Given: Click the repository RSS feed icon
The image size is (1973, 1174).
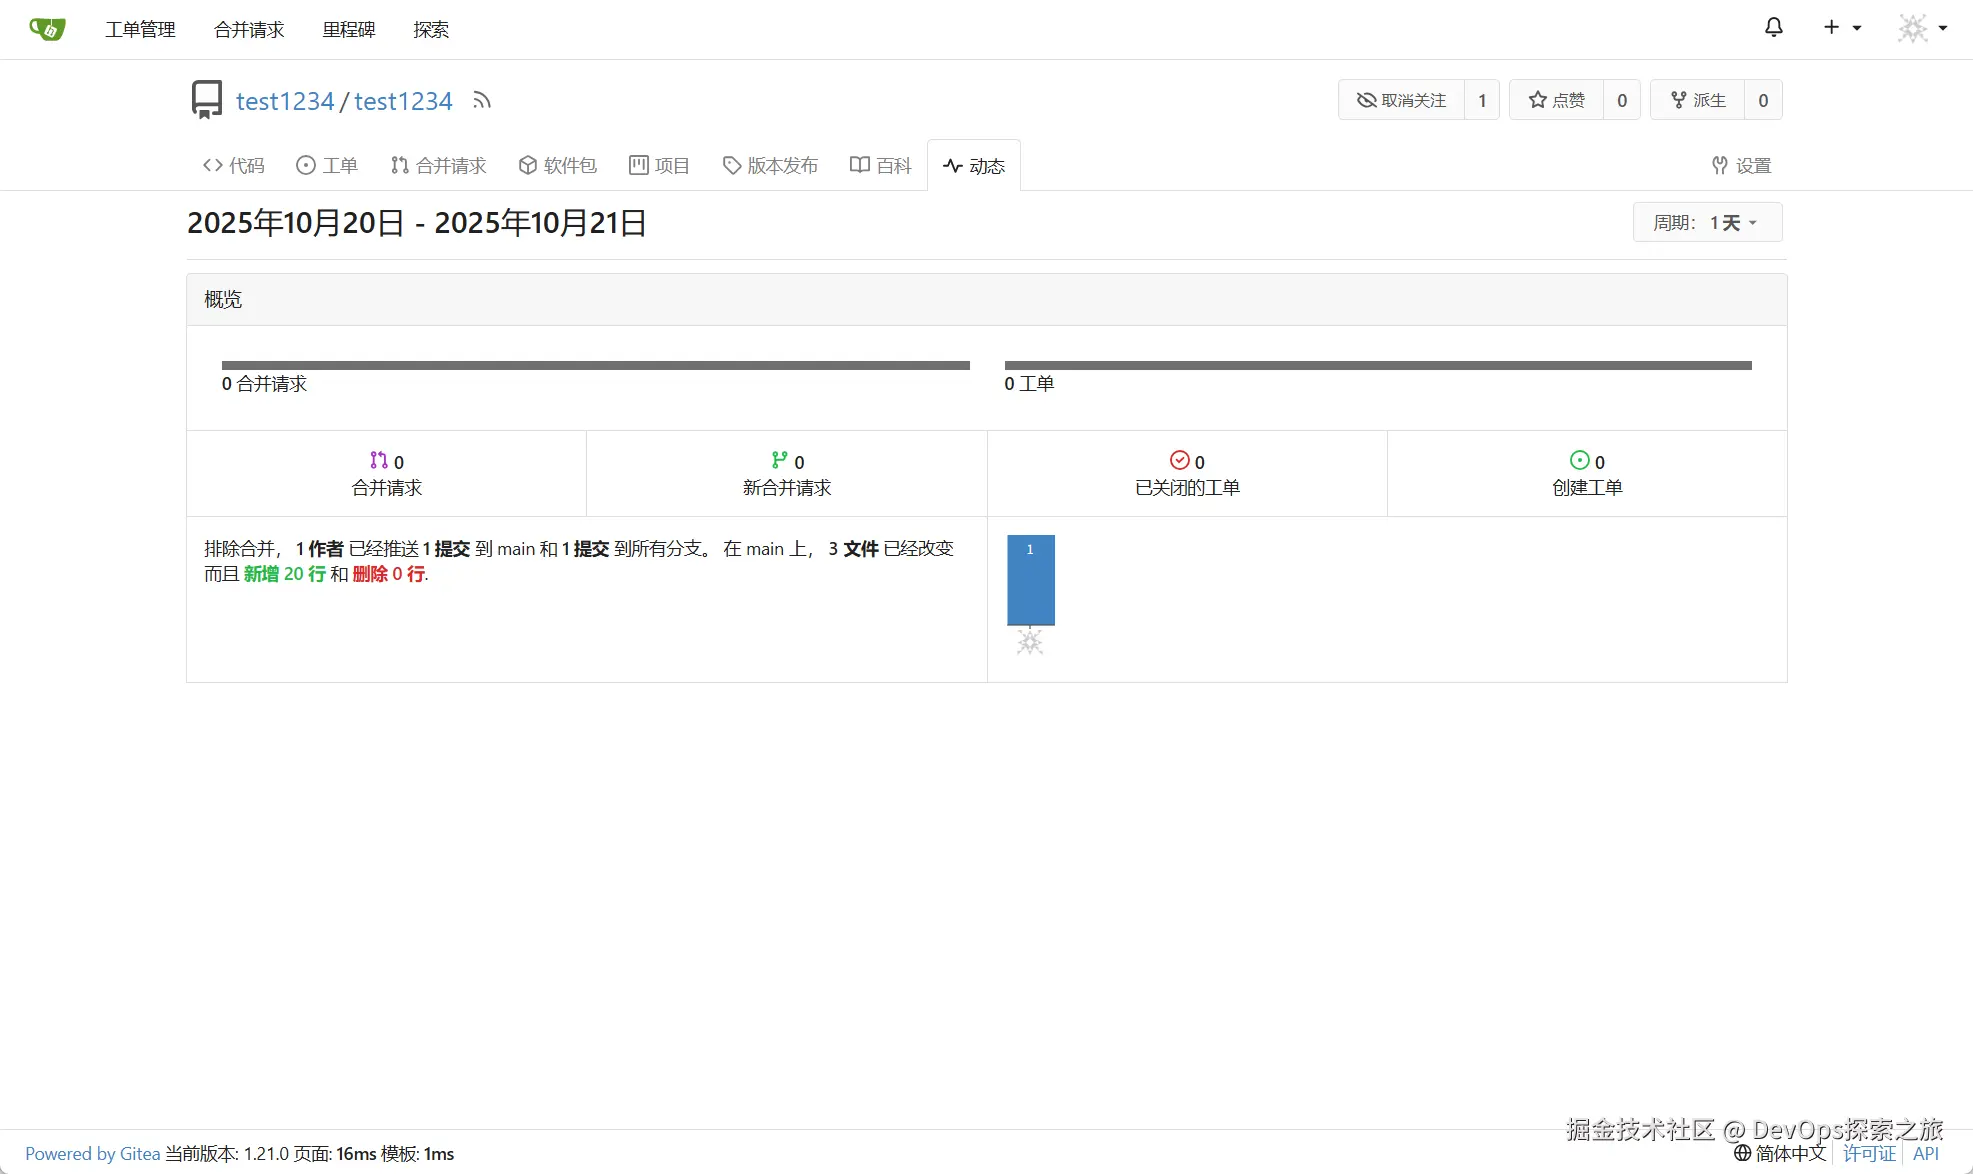Looking at the screenshot, I should click(482, 100).
